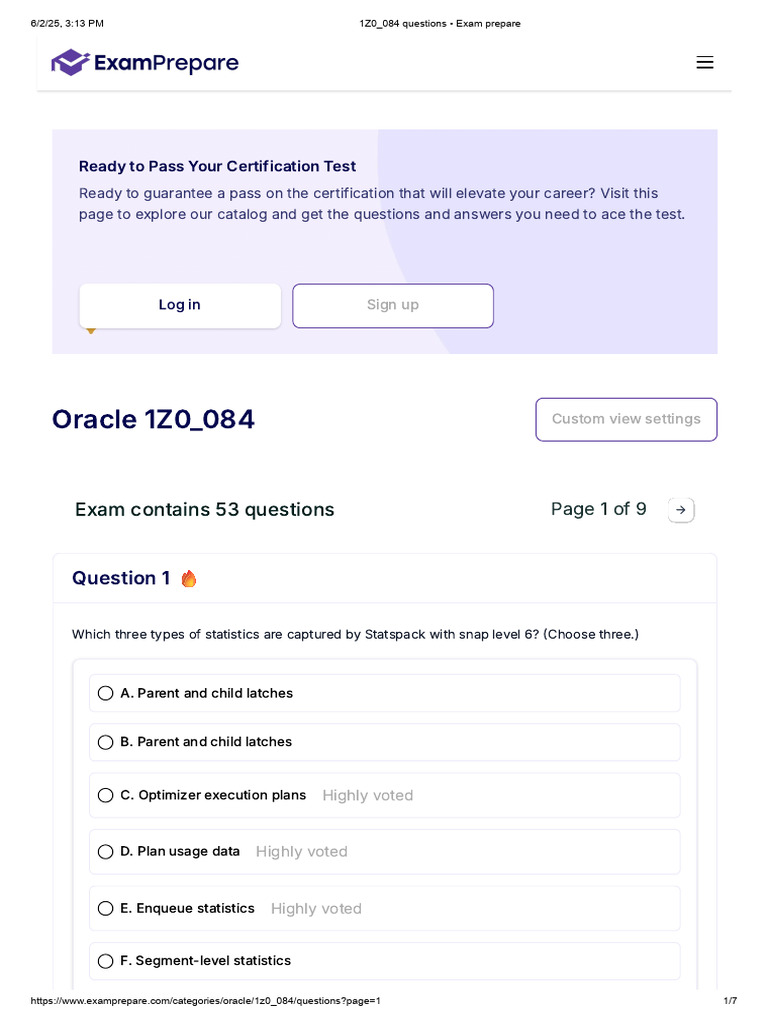The width and height of the screenshot is (768, 1024).
Task: Select option D Plan usage data
Action: 106,852
